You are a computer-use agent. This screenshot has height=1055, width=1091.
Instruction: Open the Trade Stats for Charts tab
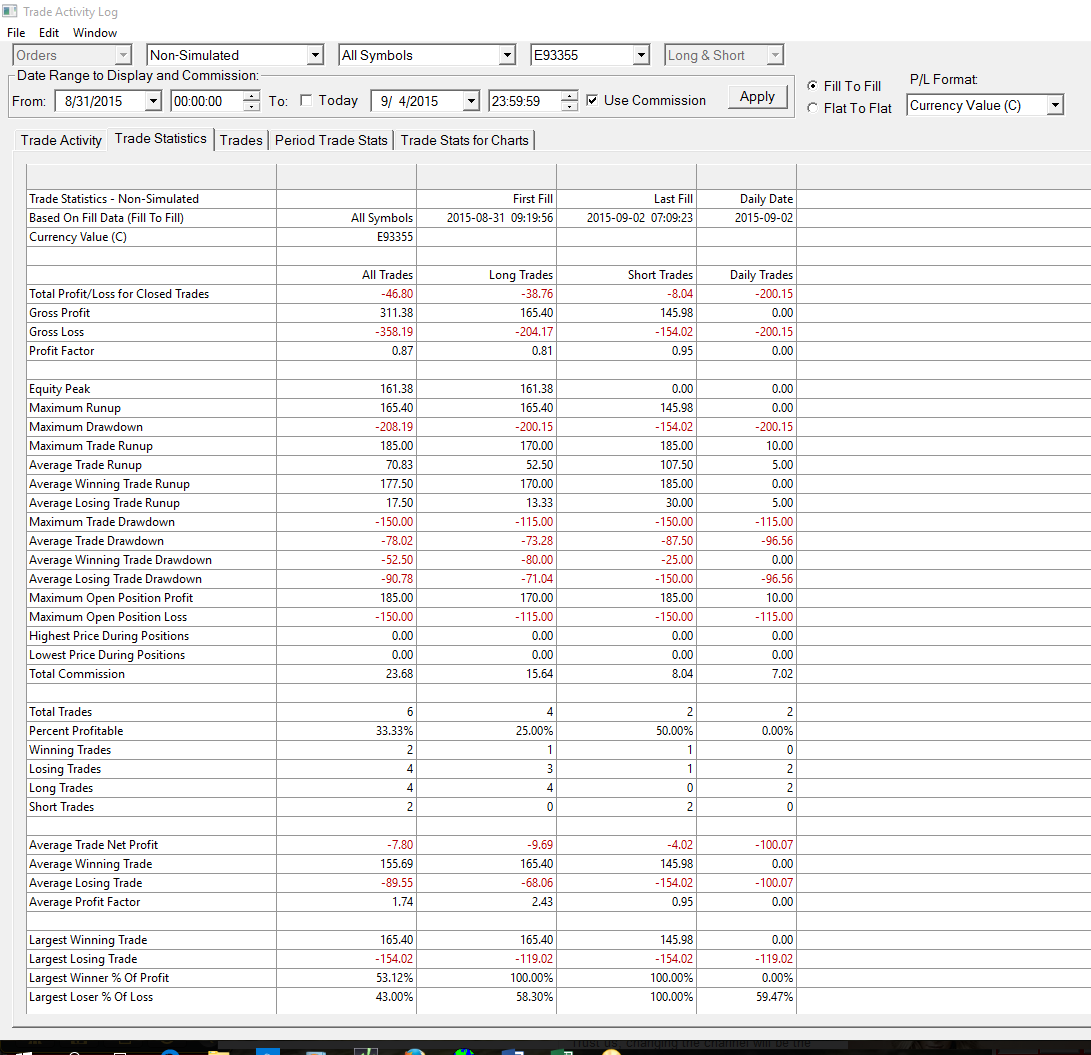point(464,140)
